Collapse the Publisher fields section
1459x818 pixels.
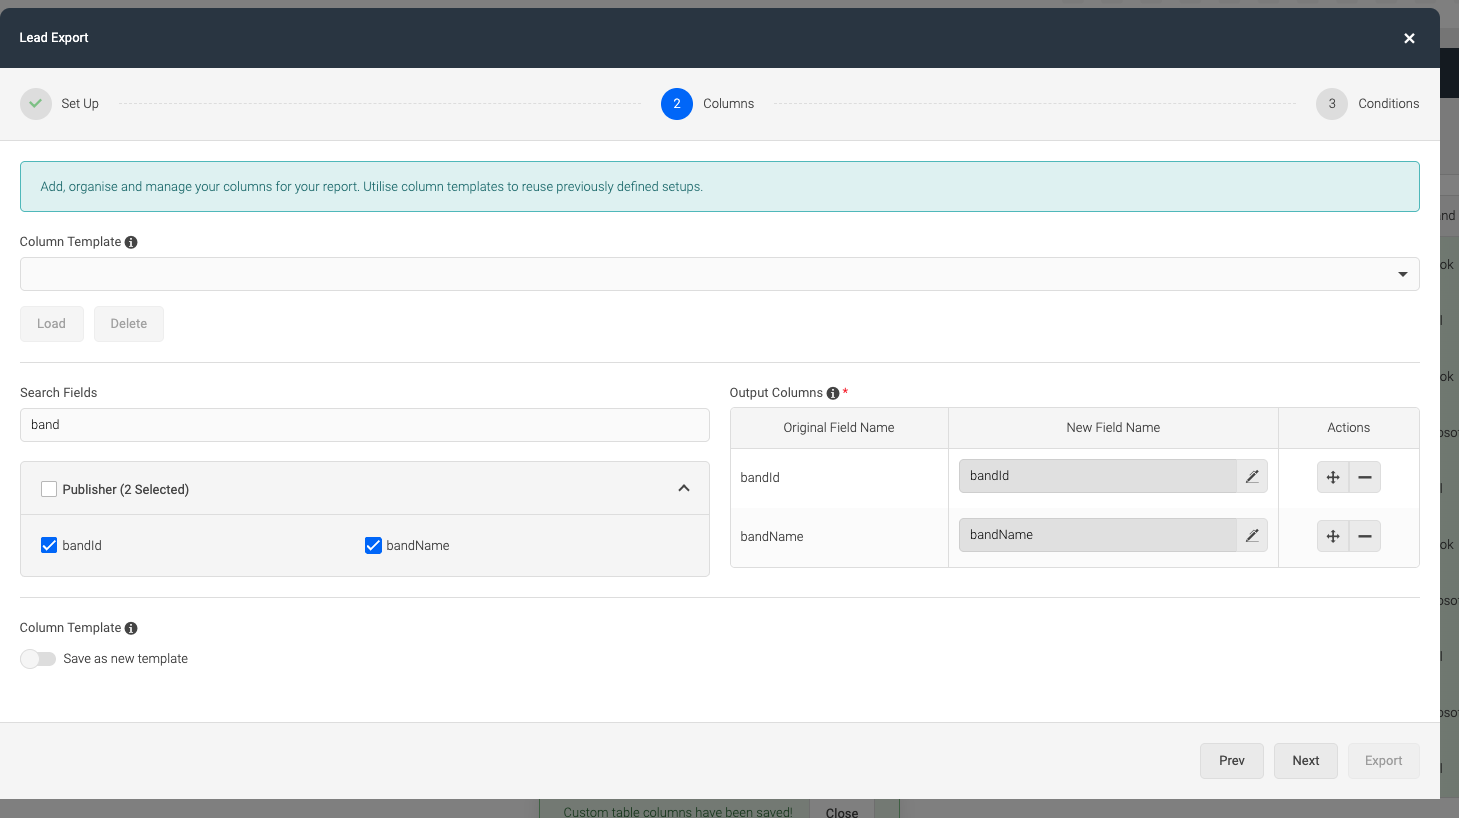(684, 488)
